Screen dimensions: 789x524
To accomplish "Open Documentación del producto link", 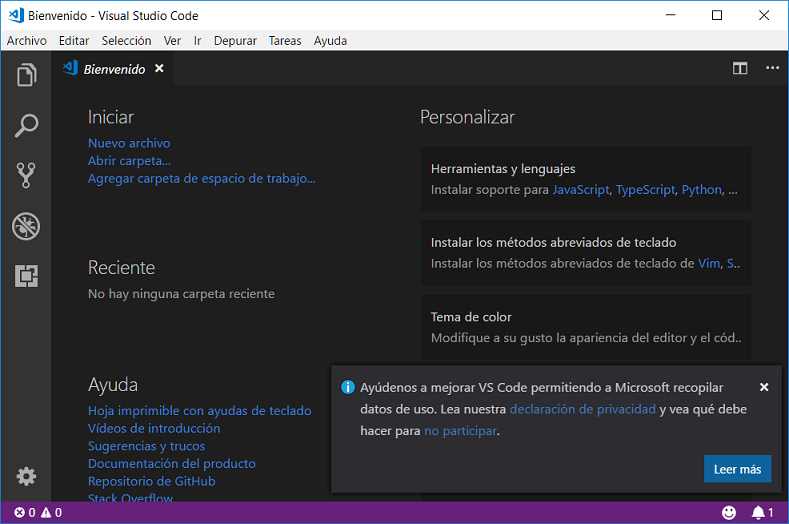I will pyautogui.click(x=172, y=464).
